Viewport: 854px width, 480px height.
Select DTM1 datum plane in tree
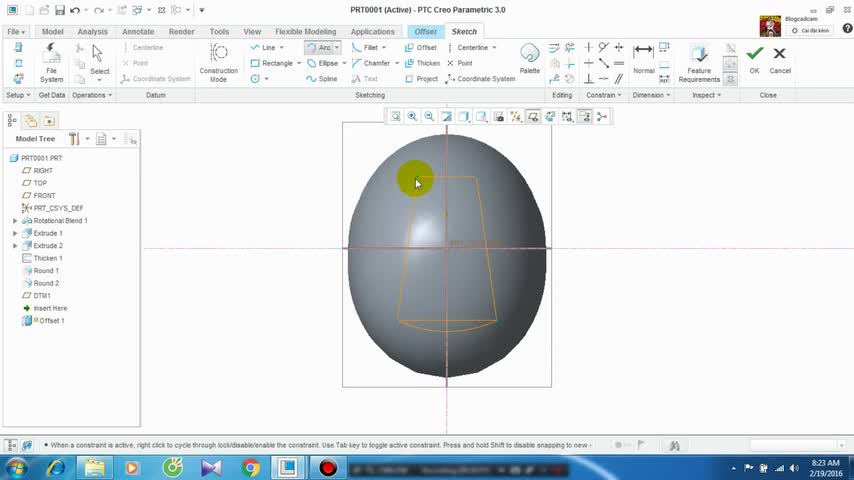(36, 296)
